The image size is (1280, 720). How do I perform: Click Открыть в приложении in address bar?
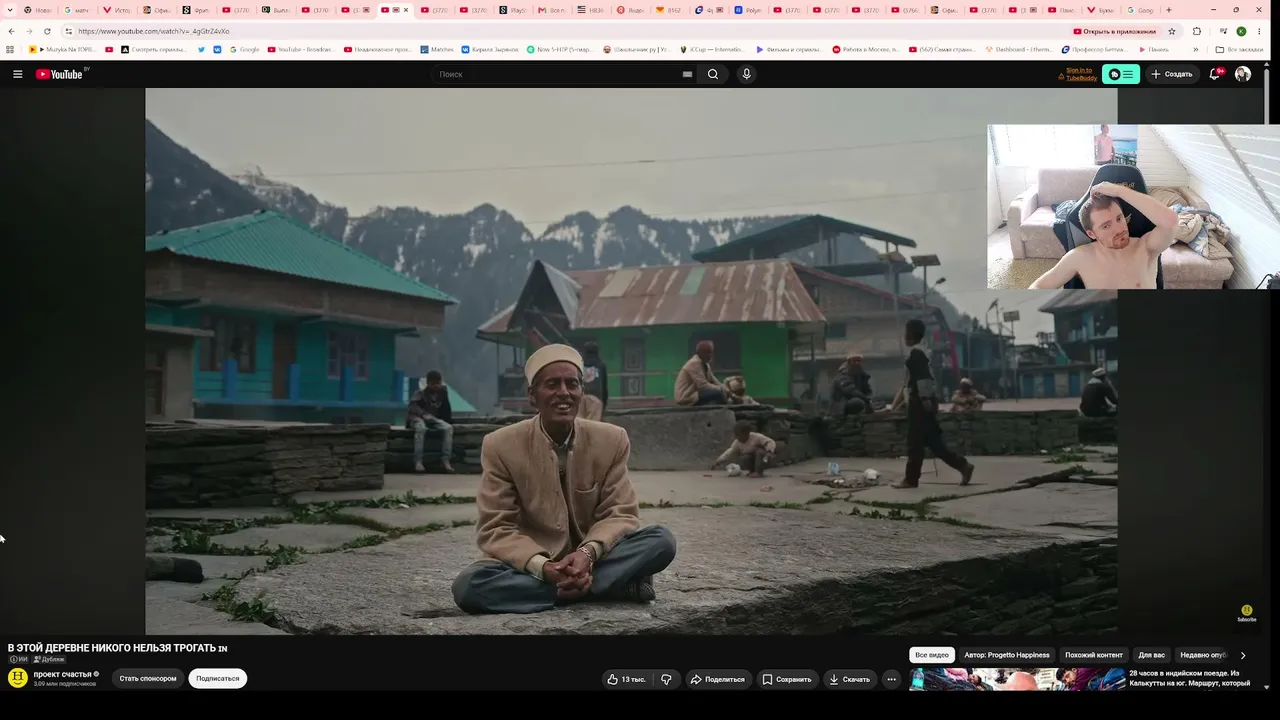(1114, 31)
